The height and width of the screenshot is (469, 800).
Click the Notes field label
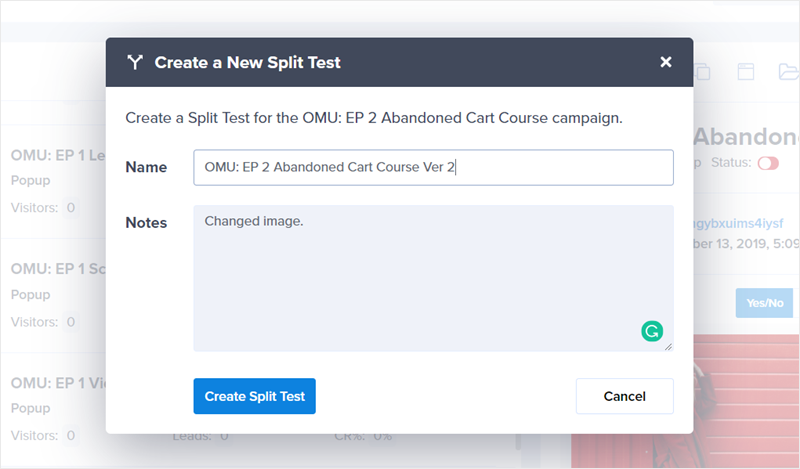pyautogui.click(x=146, y=222)
